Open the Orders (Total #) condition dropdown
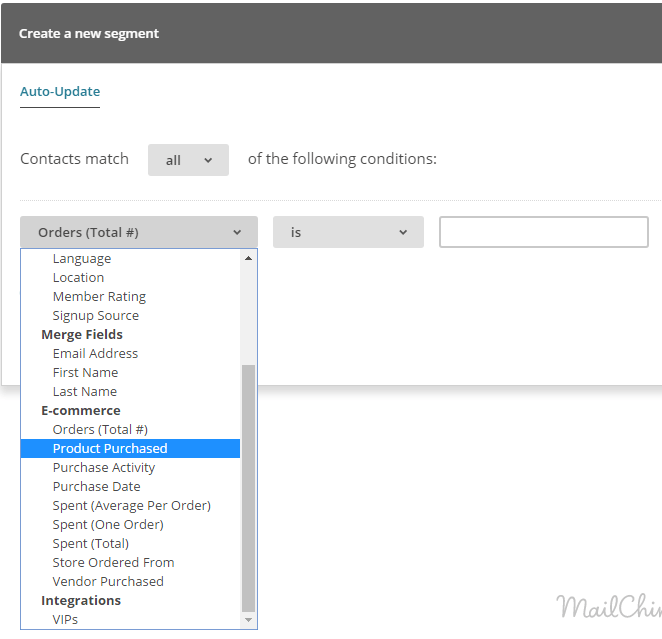Viewport: 662px width, 639px height. click(x=139, y=232)
